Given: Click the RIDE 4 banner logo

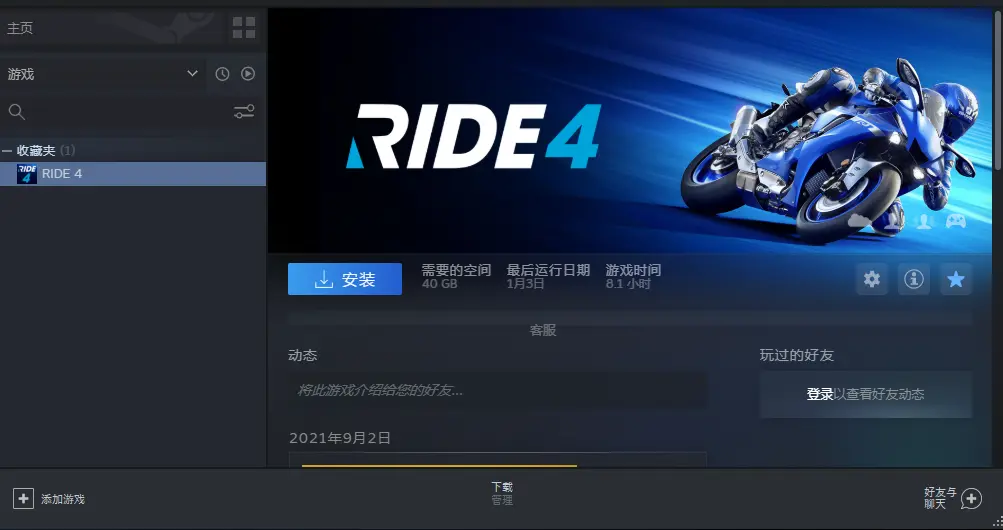Looking at the screenshot, I should [x=473, y=136].
